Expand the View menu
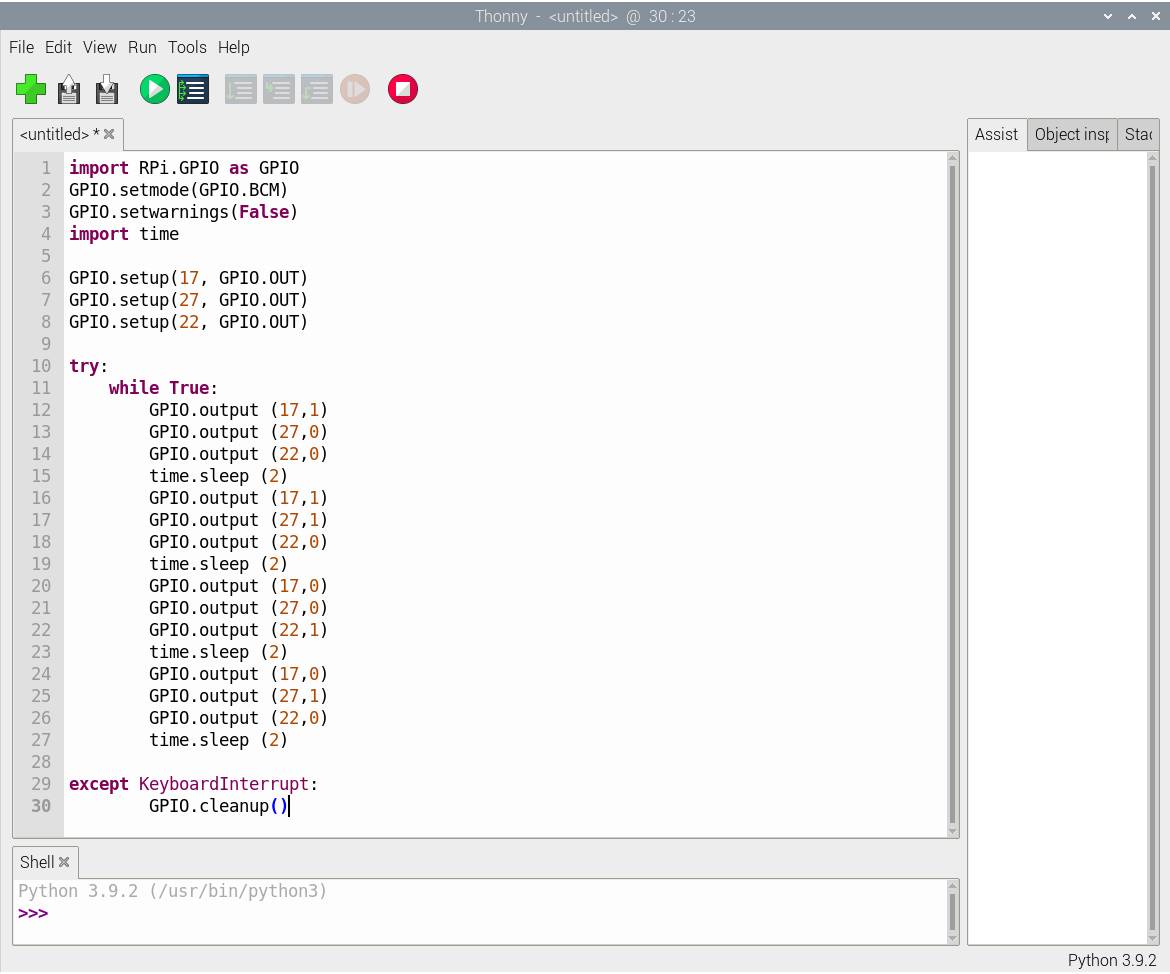 [x=99, y=47]
